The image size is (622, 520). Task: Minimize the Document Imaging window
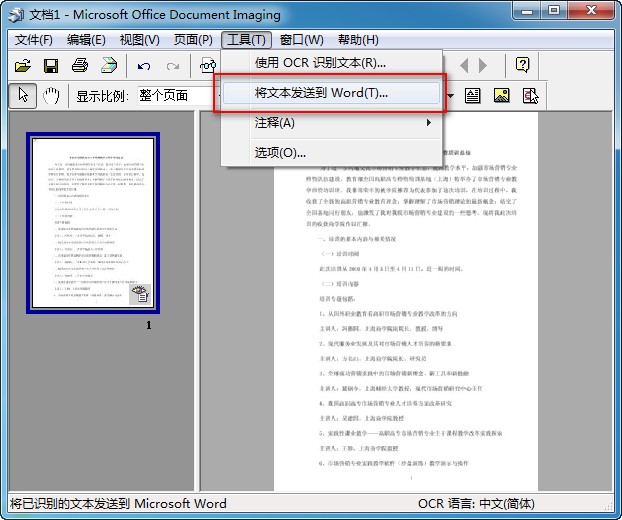point(526,10)
